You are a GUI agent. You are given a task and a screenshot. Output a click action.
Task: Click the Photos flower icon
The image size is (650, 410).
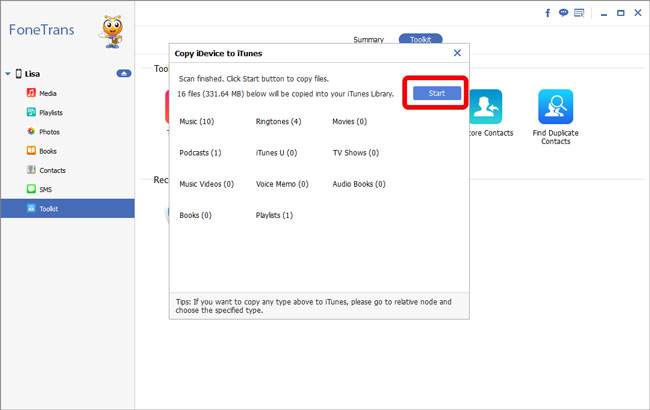coord(31,131)
